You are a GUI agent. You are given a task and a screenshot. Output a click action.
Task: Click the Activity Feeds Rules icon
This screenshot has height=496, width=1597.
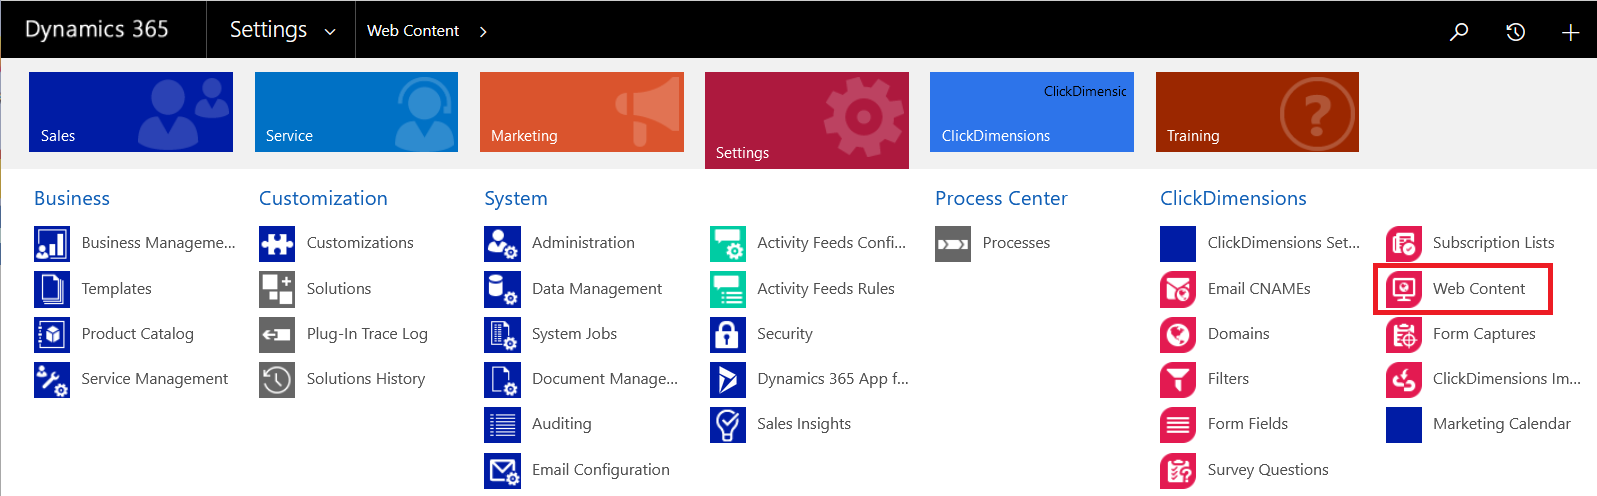(x=728, y=289)
